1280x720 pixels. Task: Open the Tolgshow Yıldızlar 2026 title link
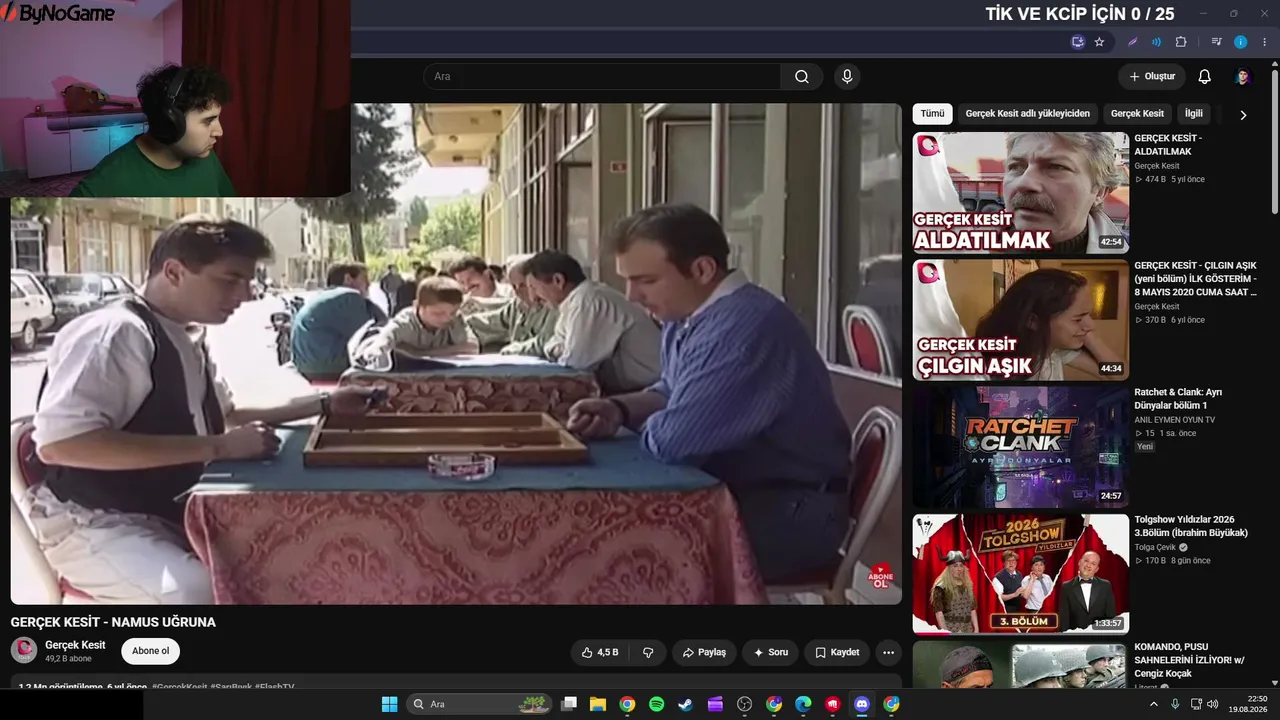pos(1191,526)
